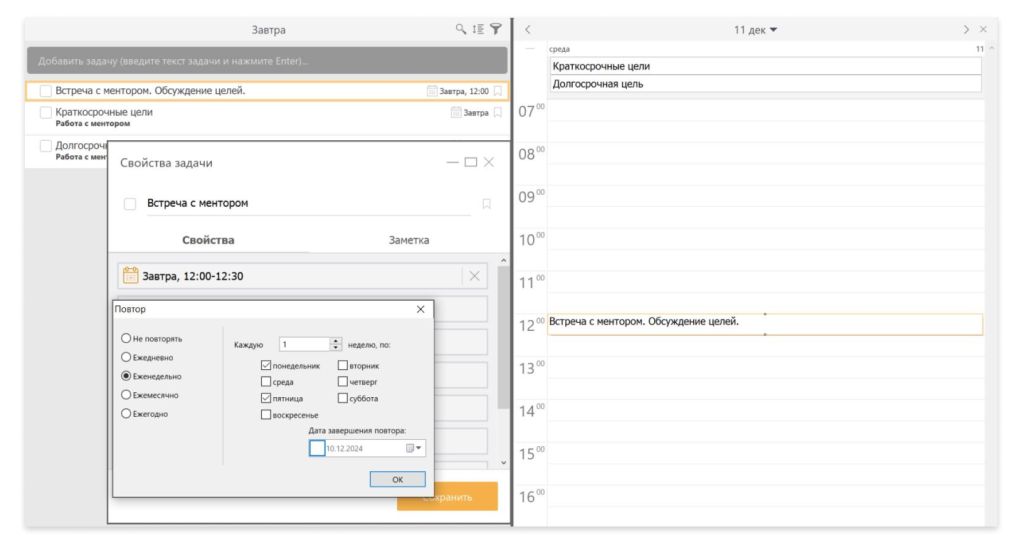Go to the previous day in the calendar
Viewport: 1024px width, 540px height.
[x=528, y=30]
